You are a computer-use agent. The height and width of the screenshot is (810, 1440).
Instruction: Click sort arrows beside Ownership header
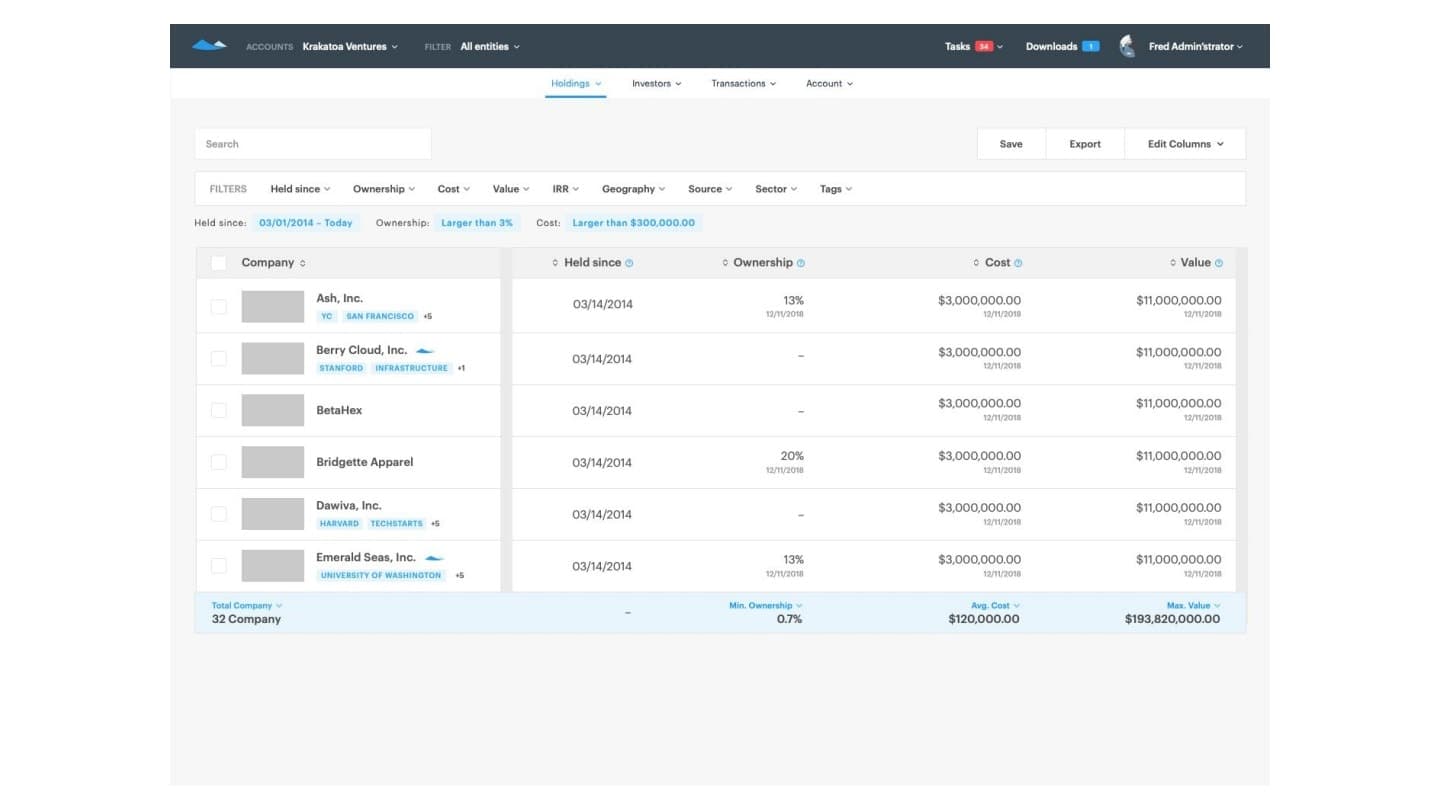click(725, 263)
